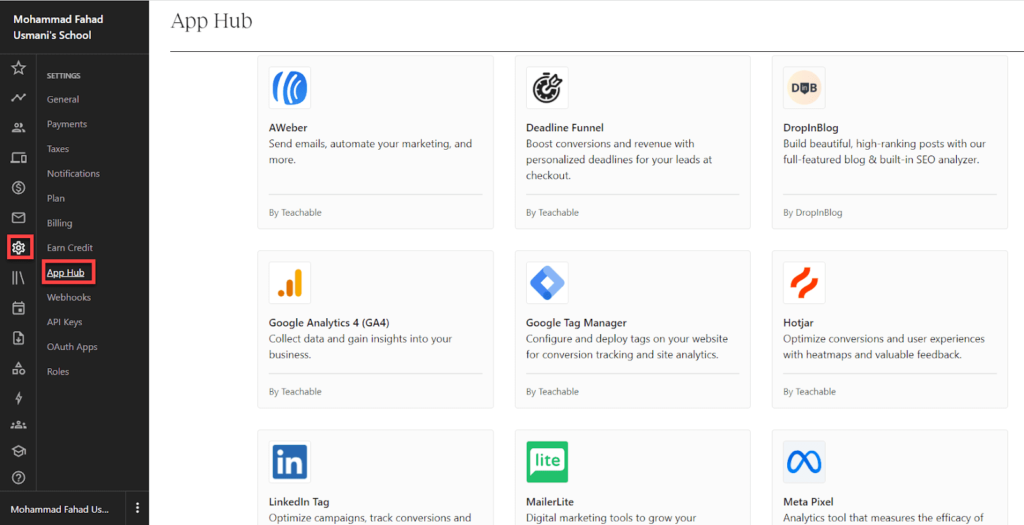This screenshot has width=1024, height=525.
Task: Open the community groups sidebar icon
Action: click(18, 425)
